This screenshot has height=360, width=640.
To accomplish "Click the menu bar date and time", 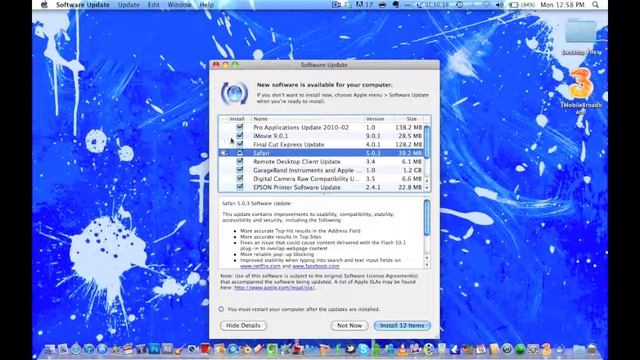I will pyautogui.click(x=562, y=5).
